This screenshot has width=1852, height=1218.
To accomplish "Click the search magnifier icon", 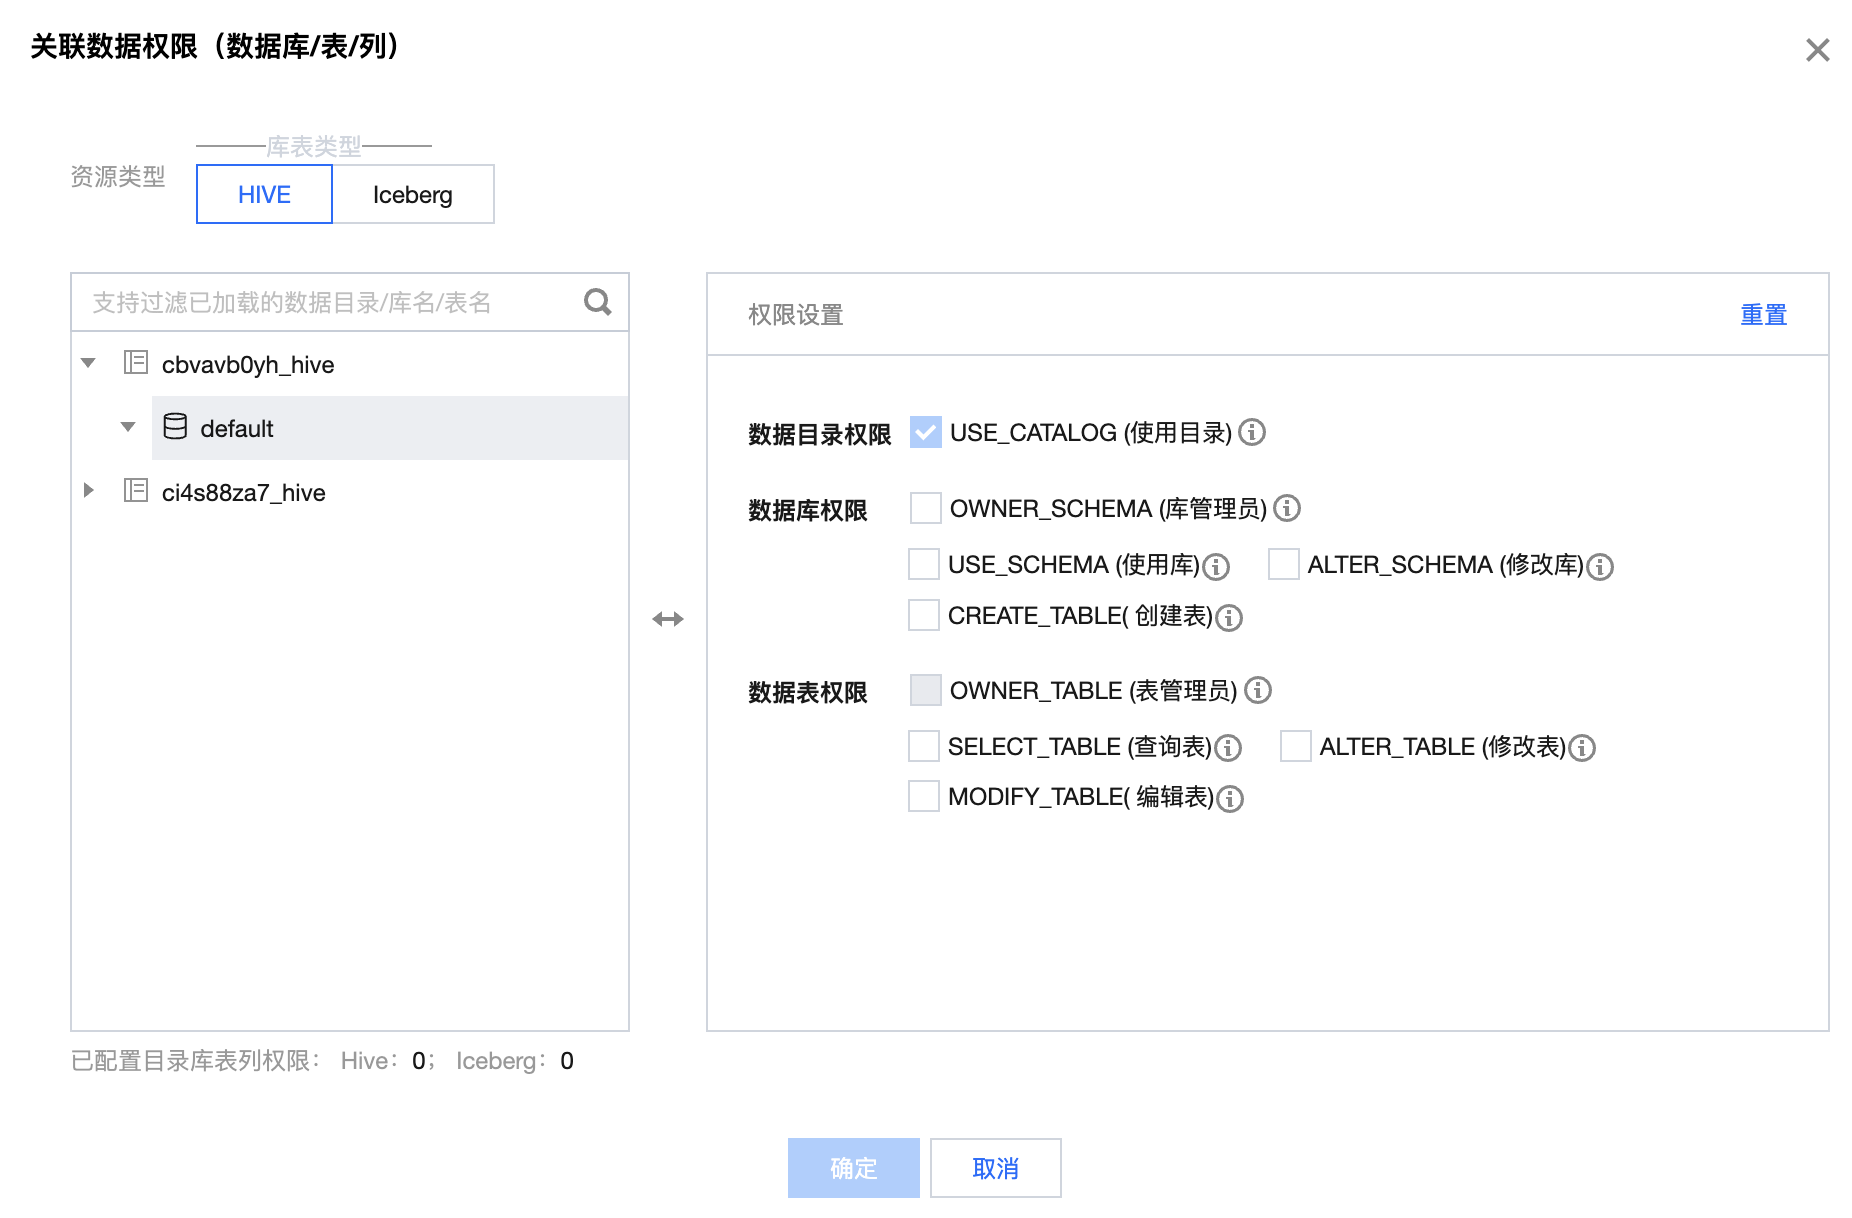I will (x=597, y=302).
